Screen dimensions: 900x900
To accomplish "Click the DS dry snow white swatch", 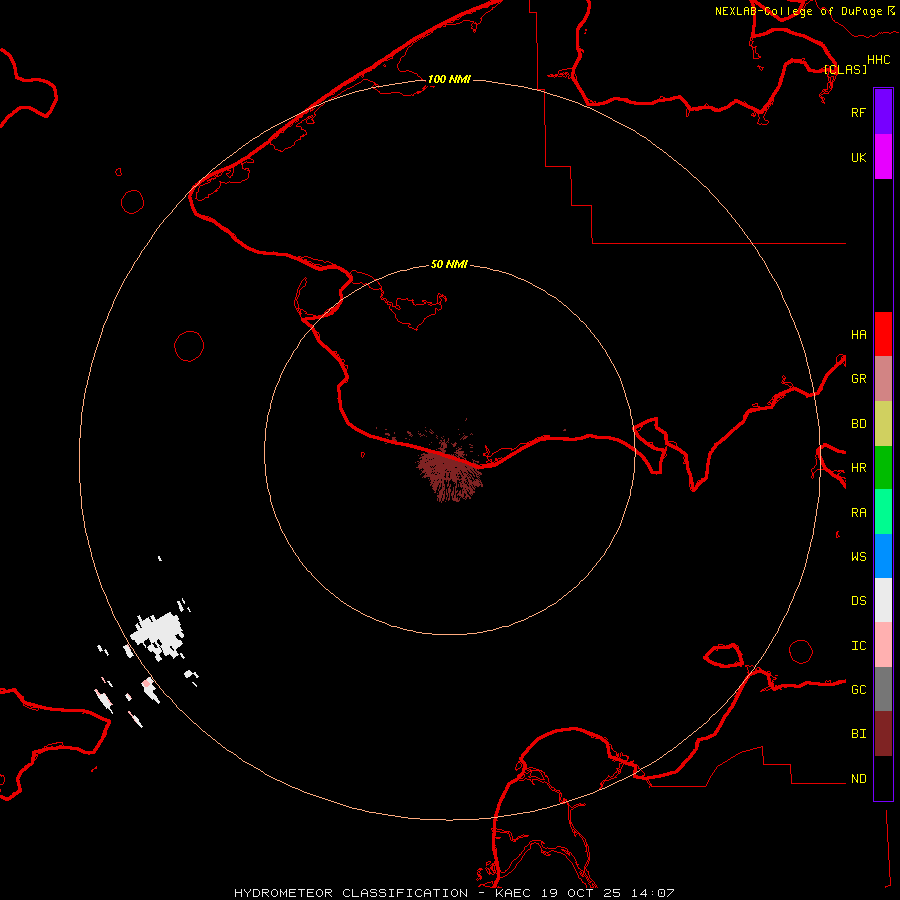I will (x=883, y=600).
